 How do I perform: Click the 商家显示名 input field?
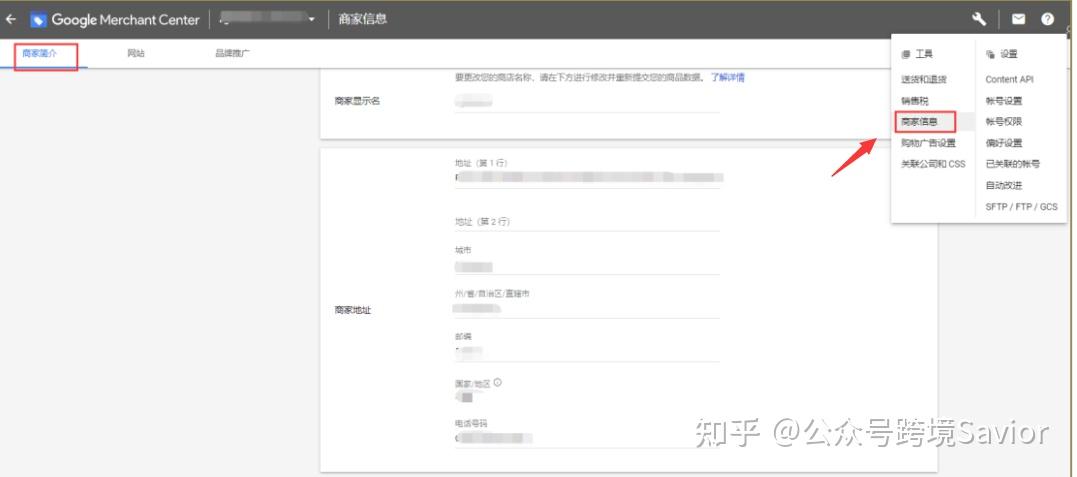(x=587, y=102)
